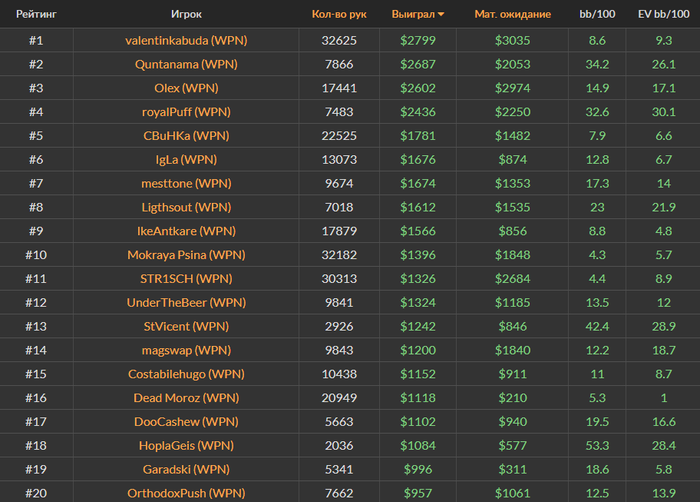Select player Olex (WPN)
Screen dimensions: 700x502
coord(186,89)
